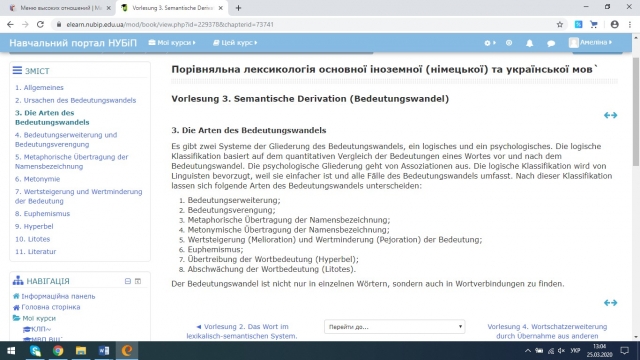Open Інформаційна панель link
This screenshot has height=360, width=640.
58,296
